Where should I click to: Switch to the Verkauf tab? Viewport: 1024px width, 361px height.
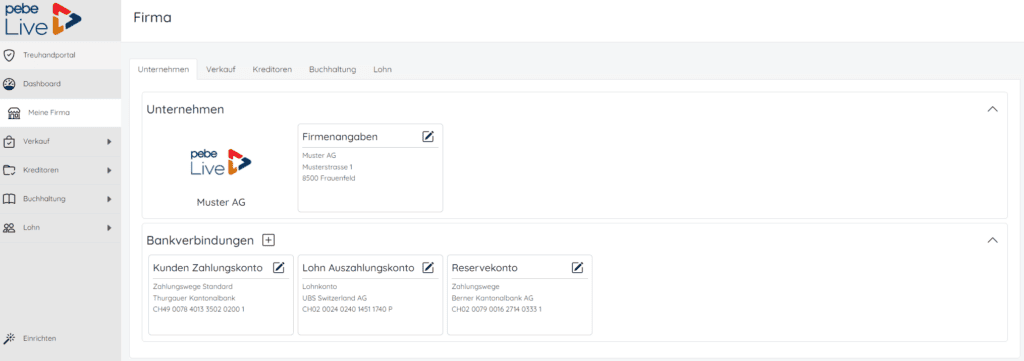pos(221,69)
